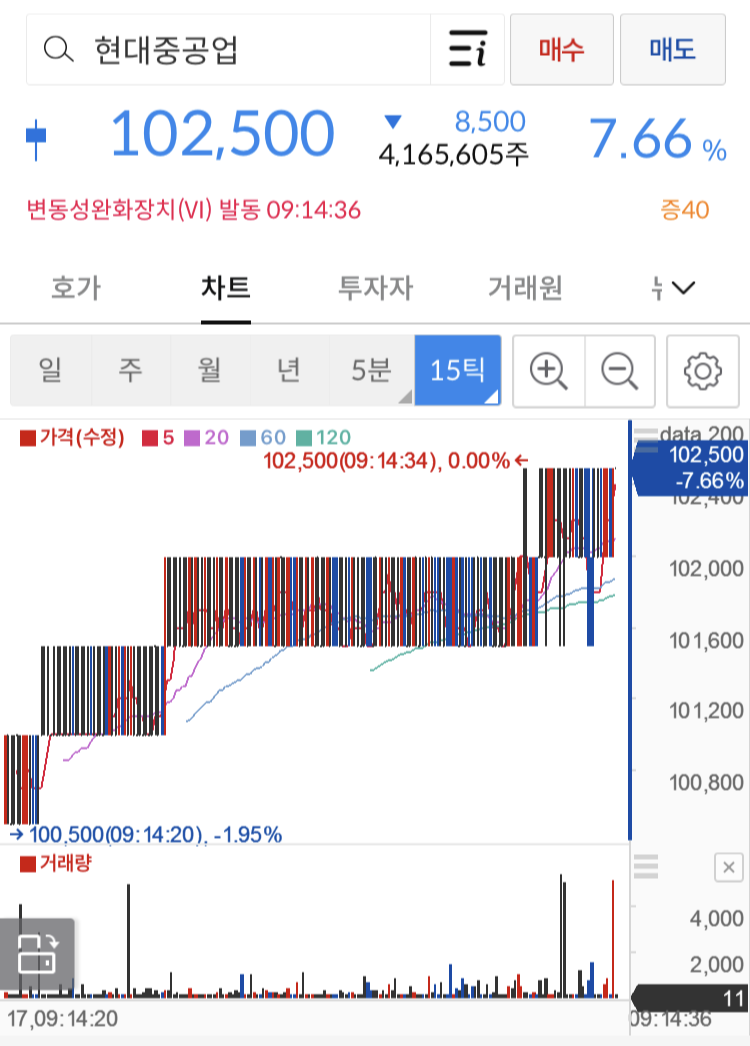Tap the volume panel handle lines
Image resolution: width=750 pixels, height=1046 pixels.
(x=645, y=866)
